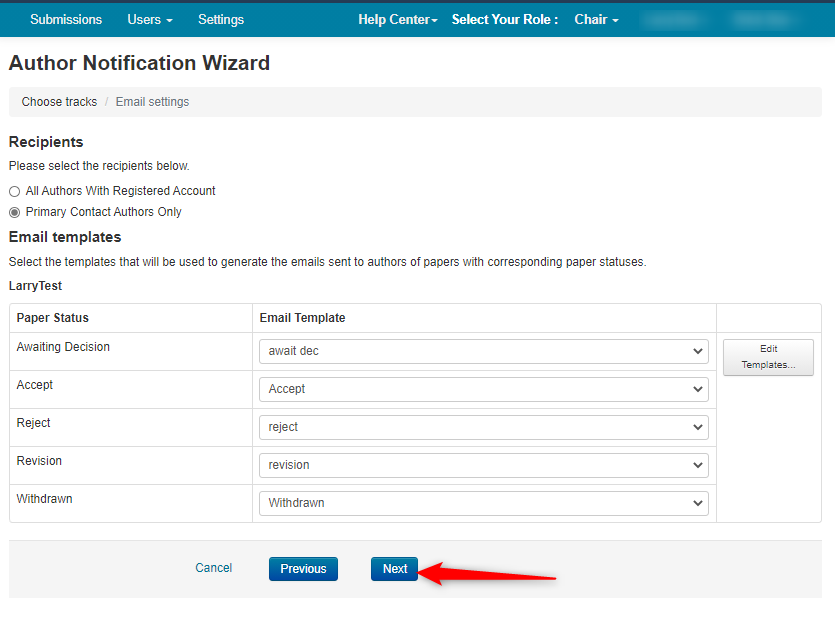
Task: Expand the Reject template dropdown
Action: coord(483,428)
